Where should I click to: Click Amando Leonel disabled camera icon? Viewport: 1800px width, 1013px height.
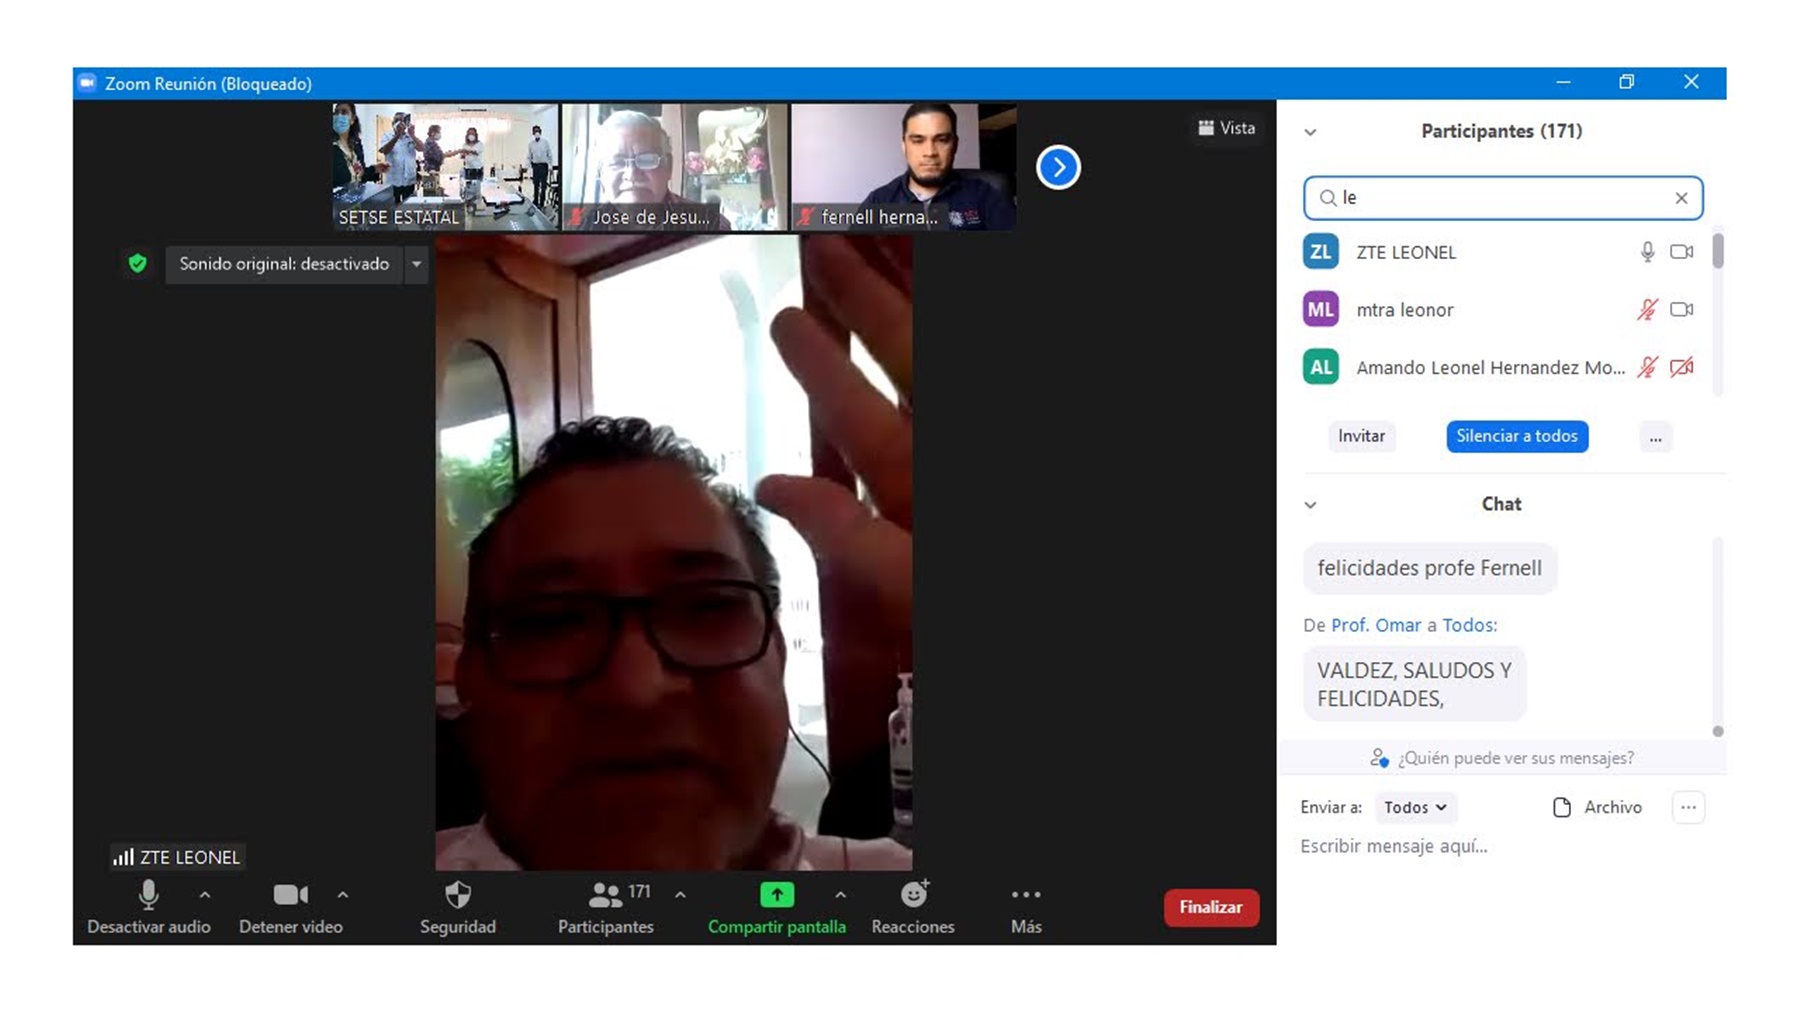point(1682,367)
